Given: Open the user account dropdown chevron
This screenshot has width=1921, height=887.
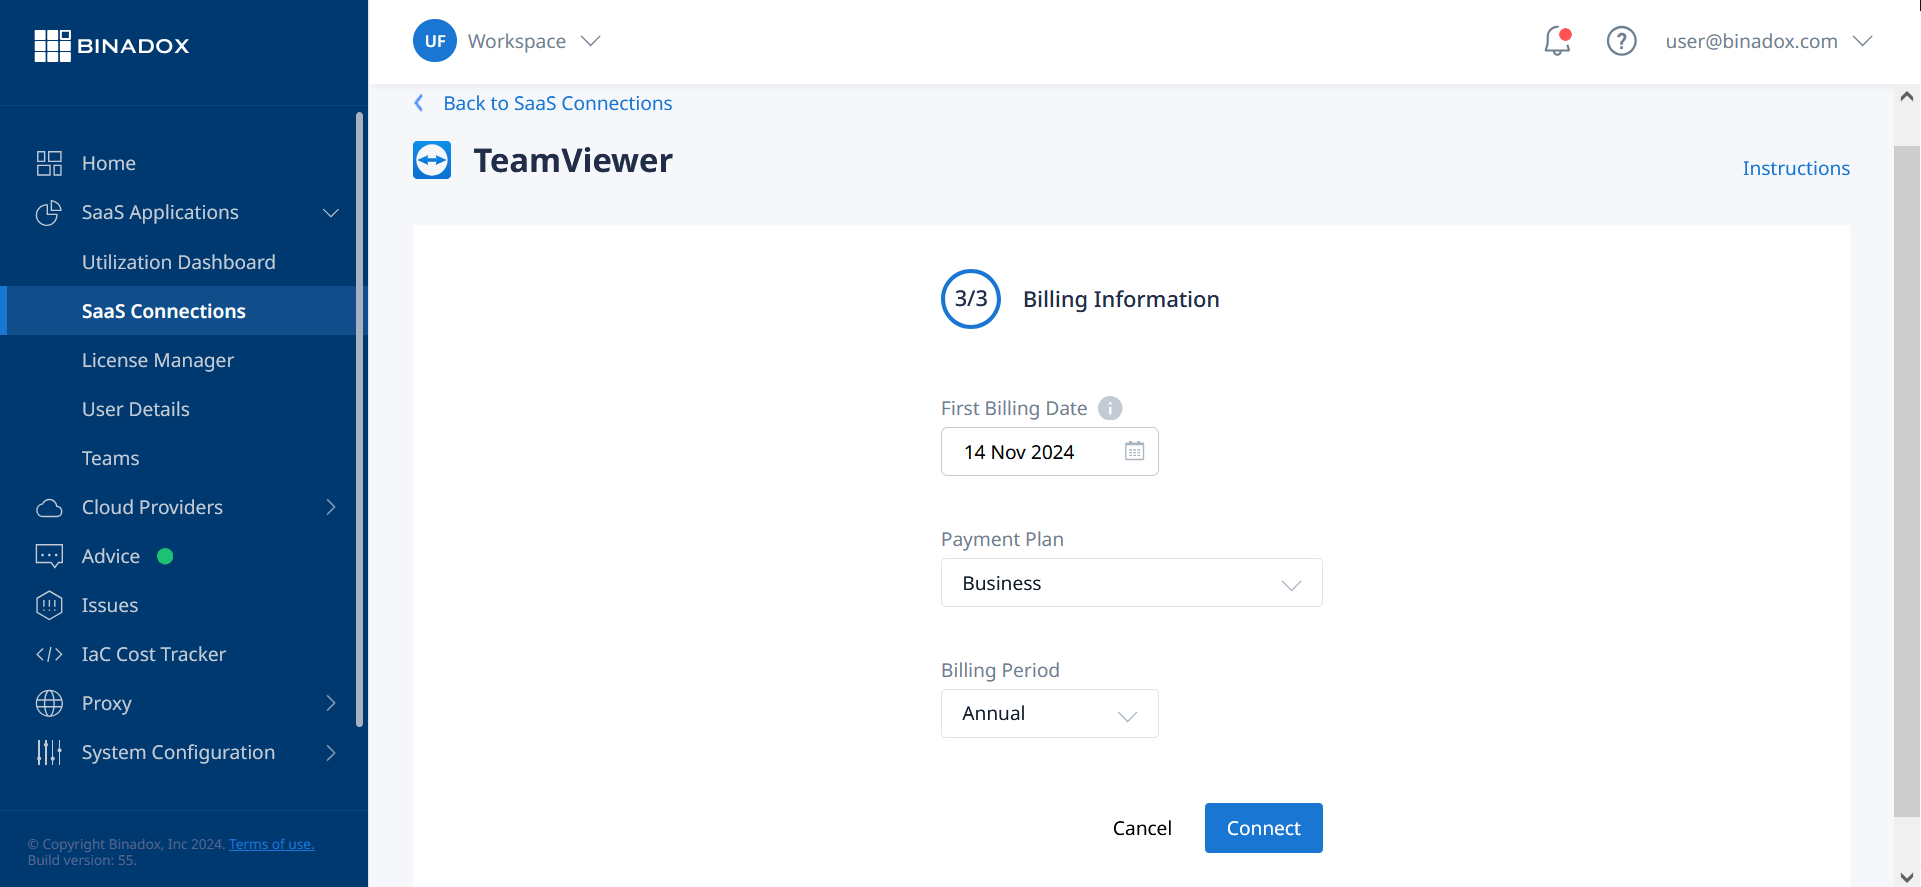Looking at the screenshot, I should (1862, 41).
